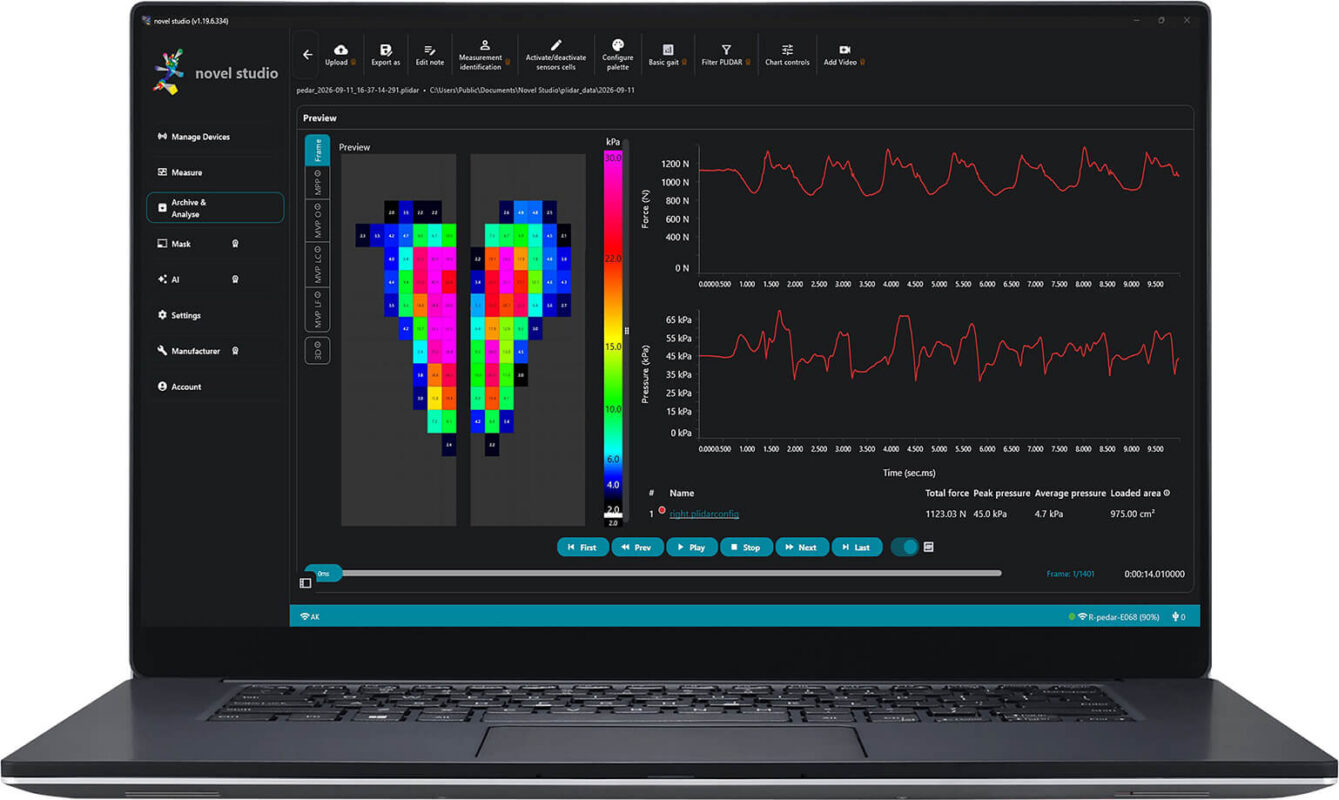Screen dimensions: 1339x800
Task: Click the 0ms frame slider handle
Action: click(x=323, y=573)
